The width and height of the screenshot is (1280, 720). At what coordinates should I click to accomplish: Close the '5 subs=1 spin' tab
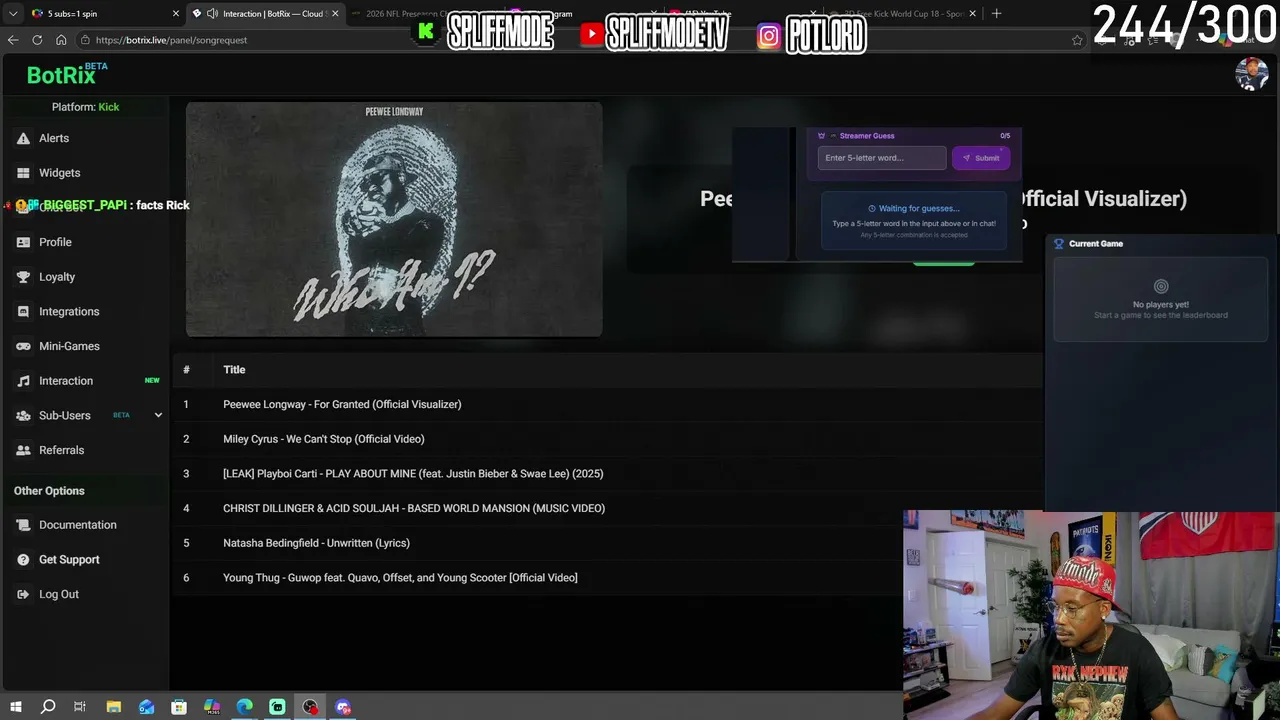(176, 14)
